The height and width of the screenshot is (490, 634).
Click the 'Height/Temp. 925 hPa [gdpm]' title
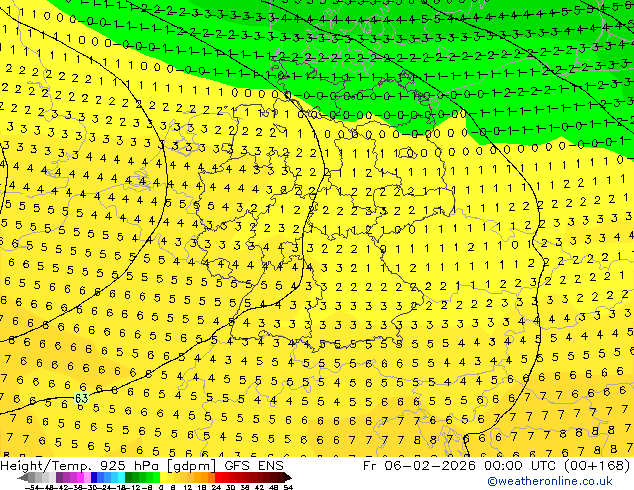(x=109, y=466)
